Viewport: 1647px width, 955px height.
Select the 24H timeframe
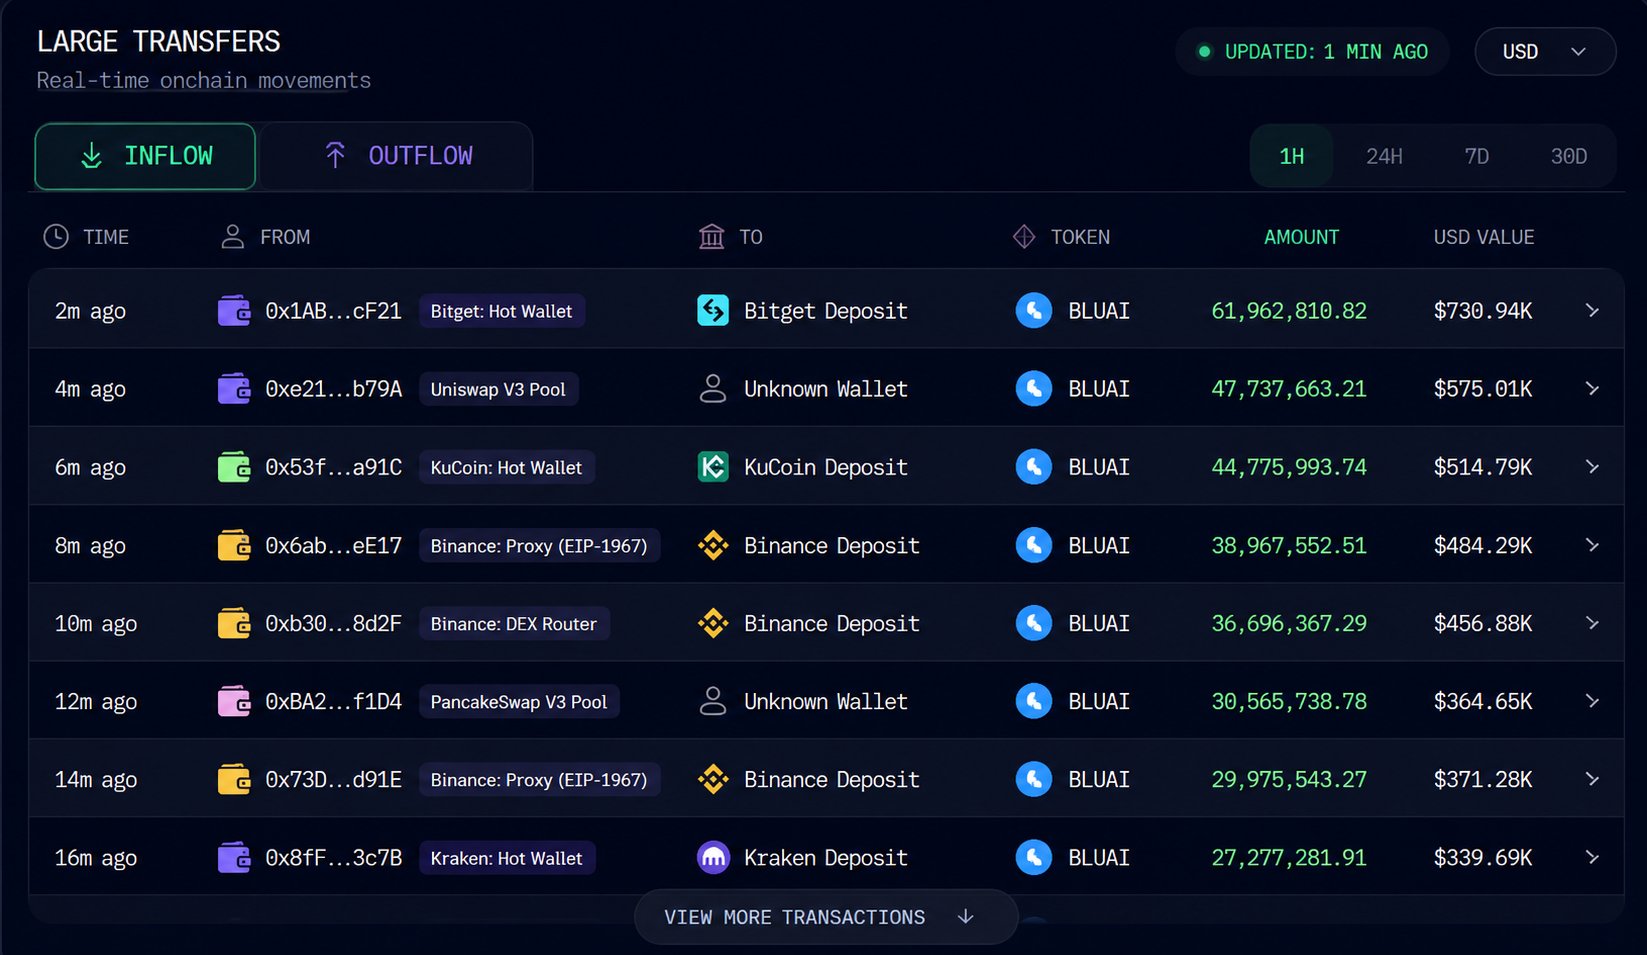click(1384, 156)
